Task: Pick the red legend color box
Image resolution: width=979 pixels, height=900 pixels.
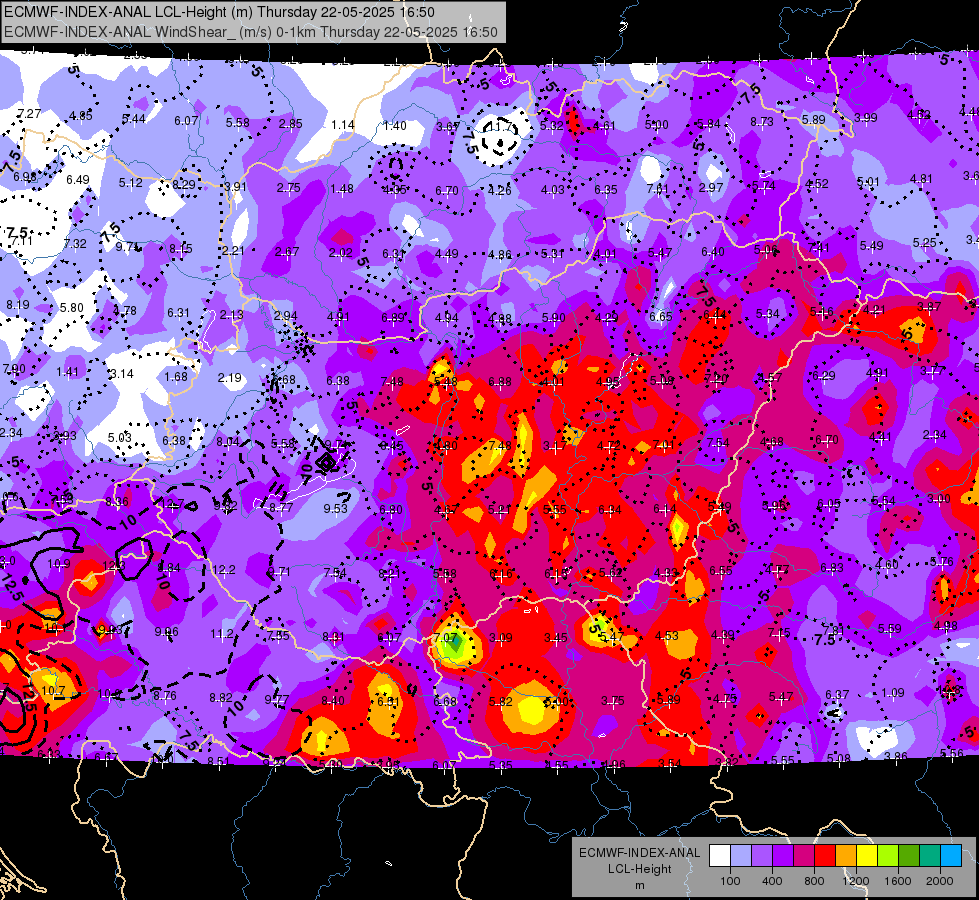Action: tap(825, 856)
